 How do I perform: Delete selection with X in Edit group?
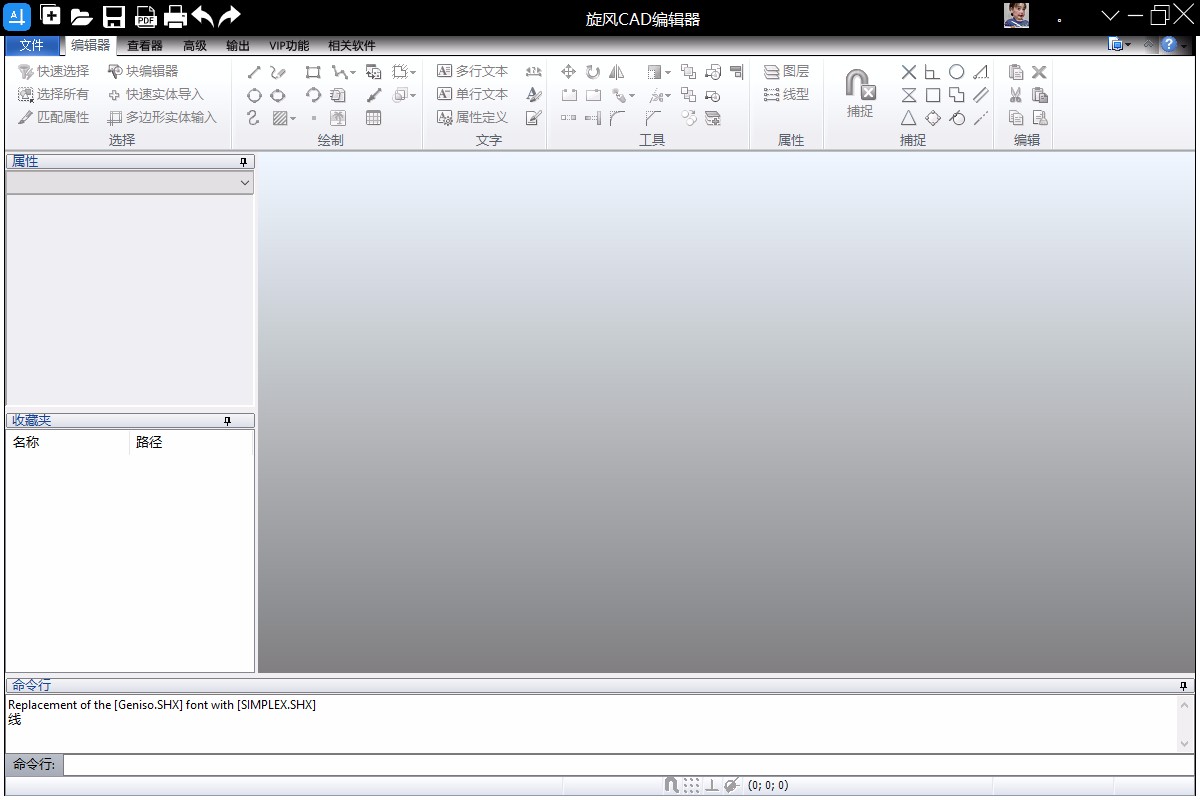click(x=1040, y=72)
